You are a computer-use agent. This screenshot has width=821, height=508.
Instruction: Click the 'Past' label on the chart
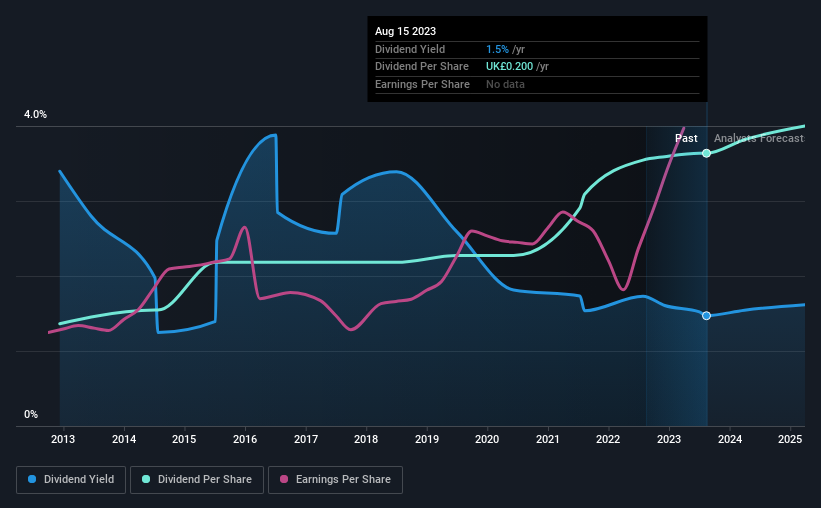(686, 138)
